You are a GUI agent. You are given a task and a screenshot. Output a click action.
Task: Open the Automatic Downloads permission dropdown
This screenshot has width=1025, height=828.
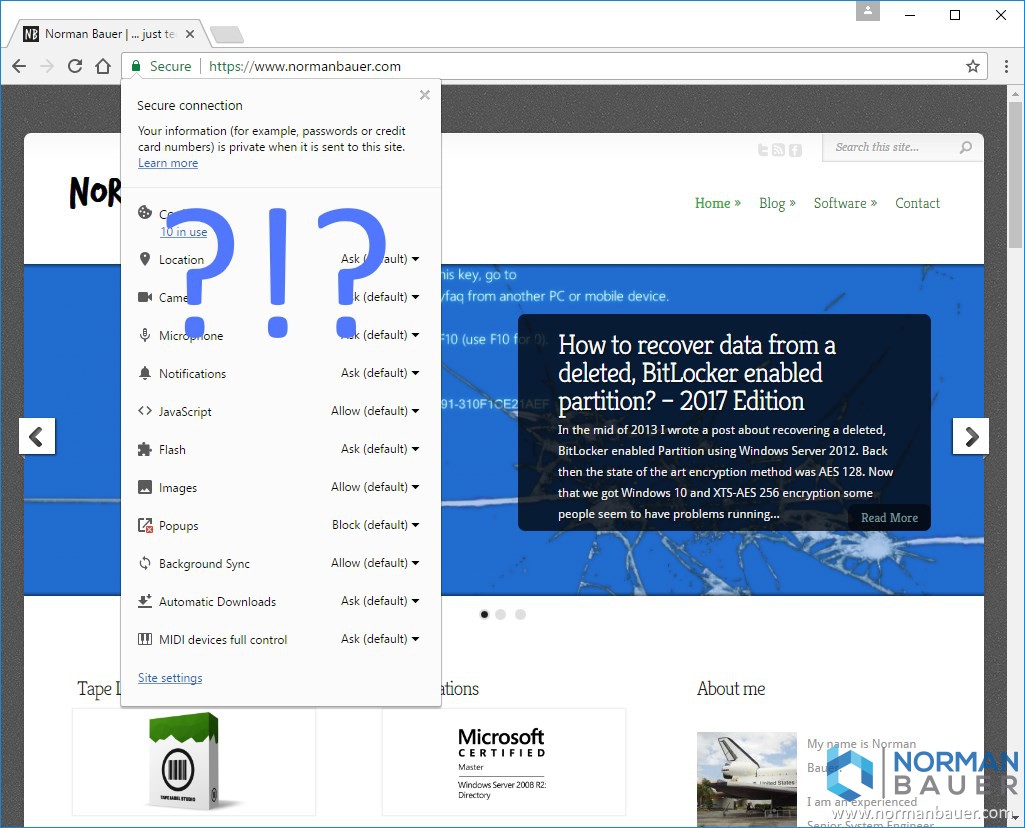pos(380,601)
